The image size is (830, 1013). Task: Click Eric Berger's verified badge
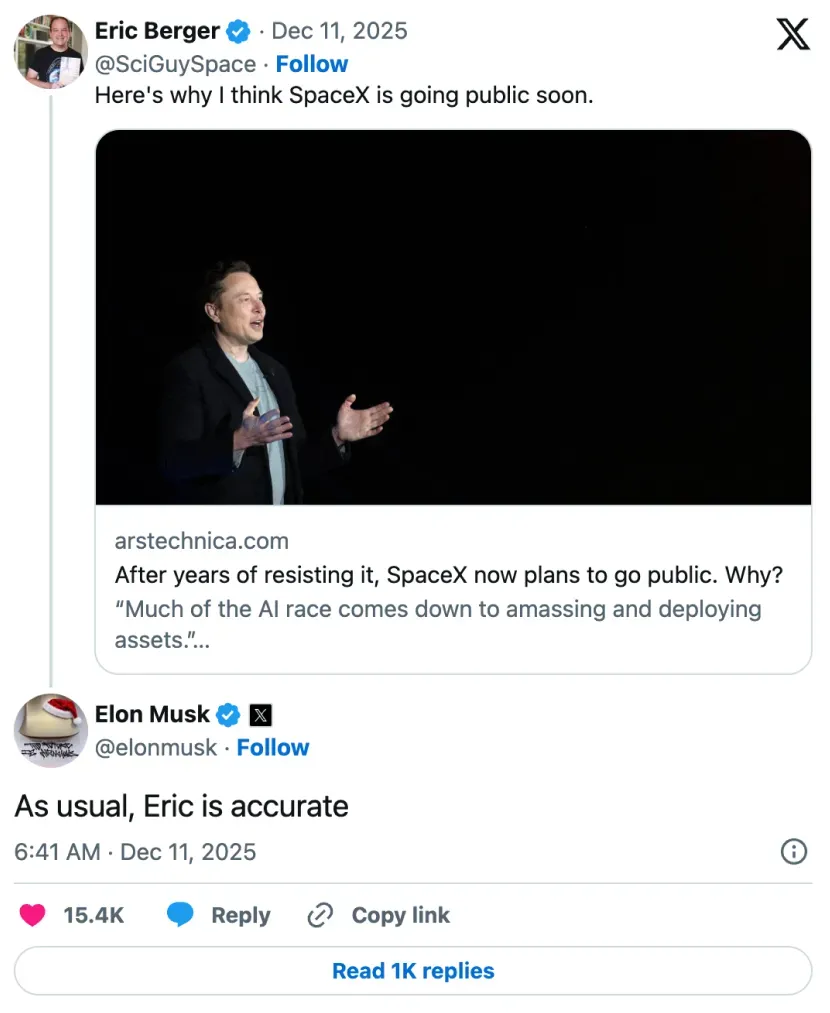pos(238,32)
